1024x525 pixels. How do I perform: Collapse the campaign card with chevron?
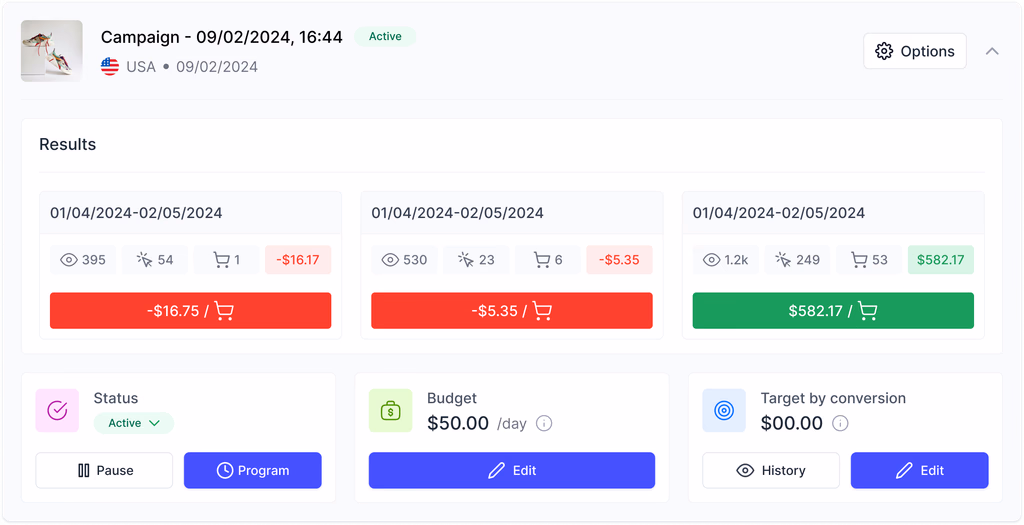[x=992, y=51]
